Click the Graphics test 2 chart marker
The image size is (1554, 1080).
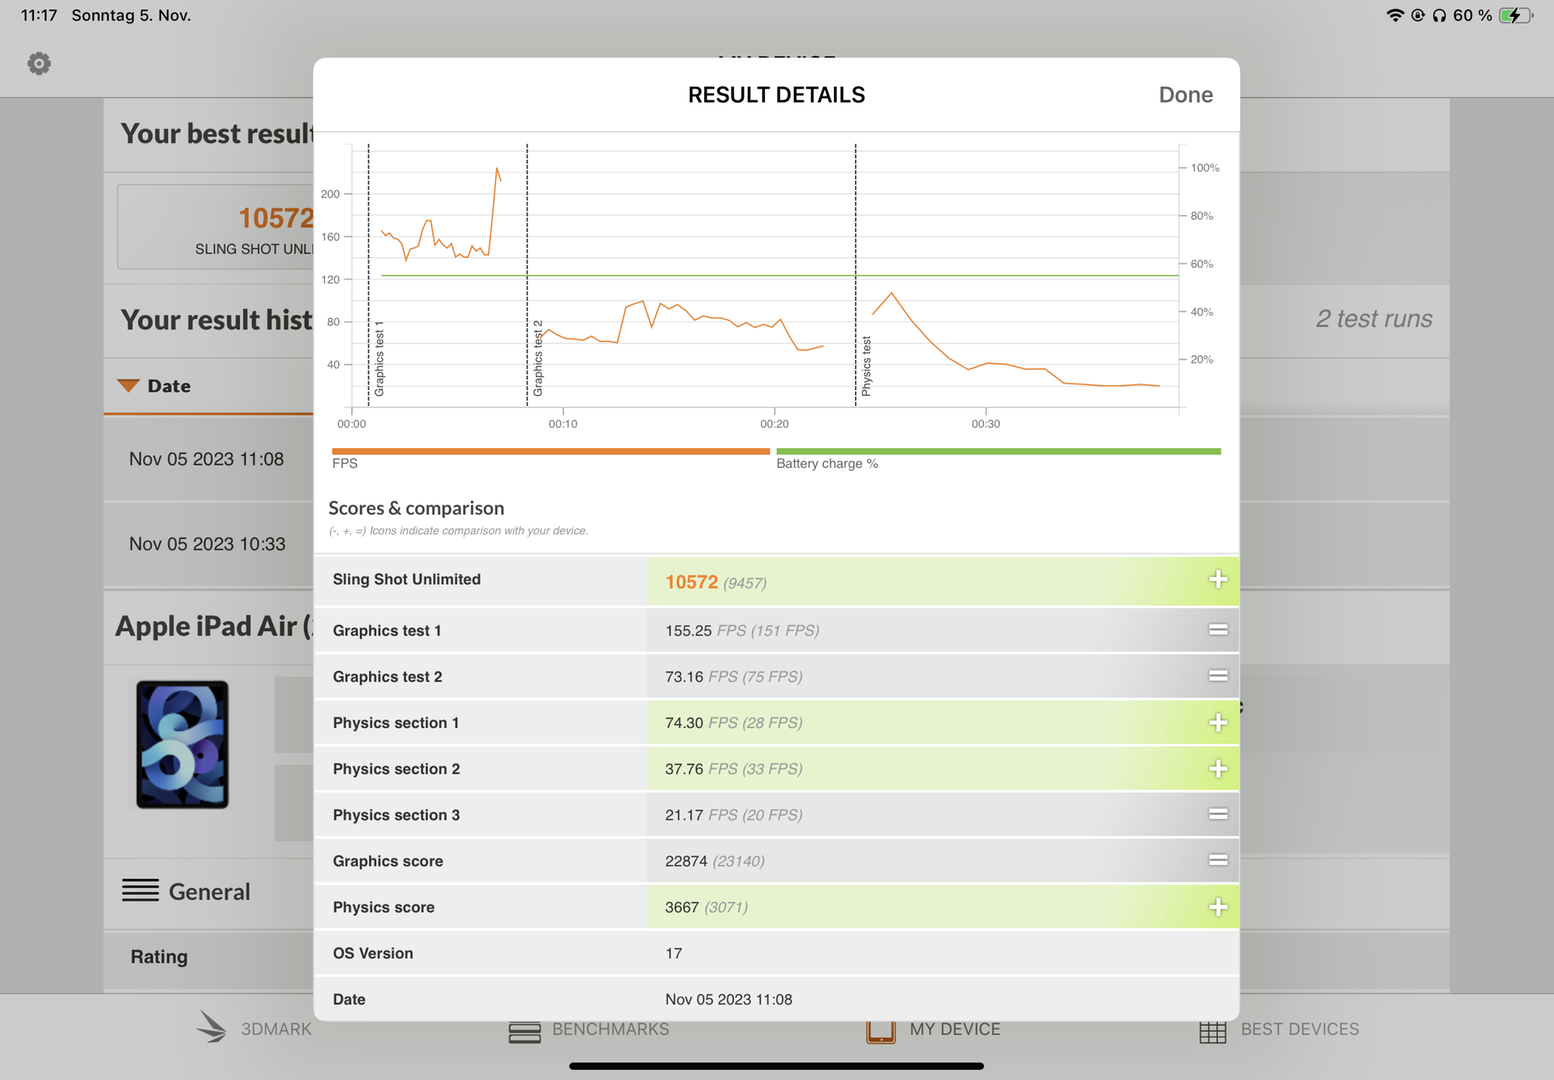(538, 358)
